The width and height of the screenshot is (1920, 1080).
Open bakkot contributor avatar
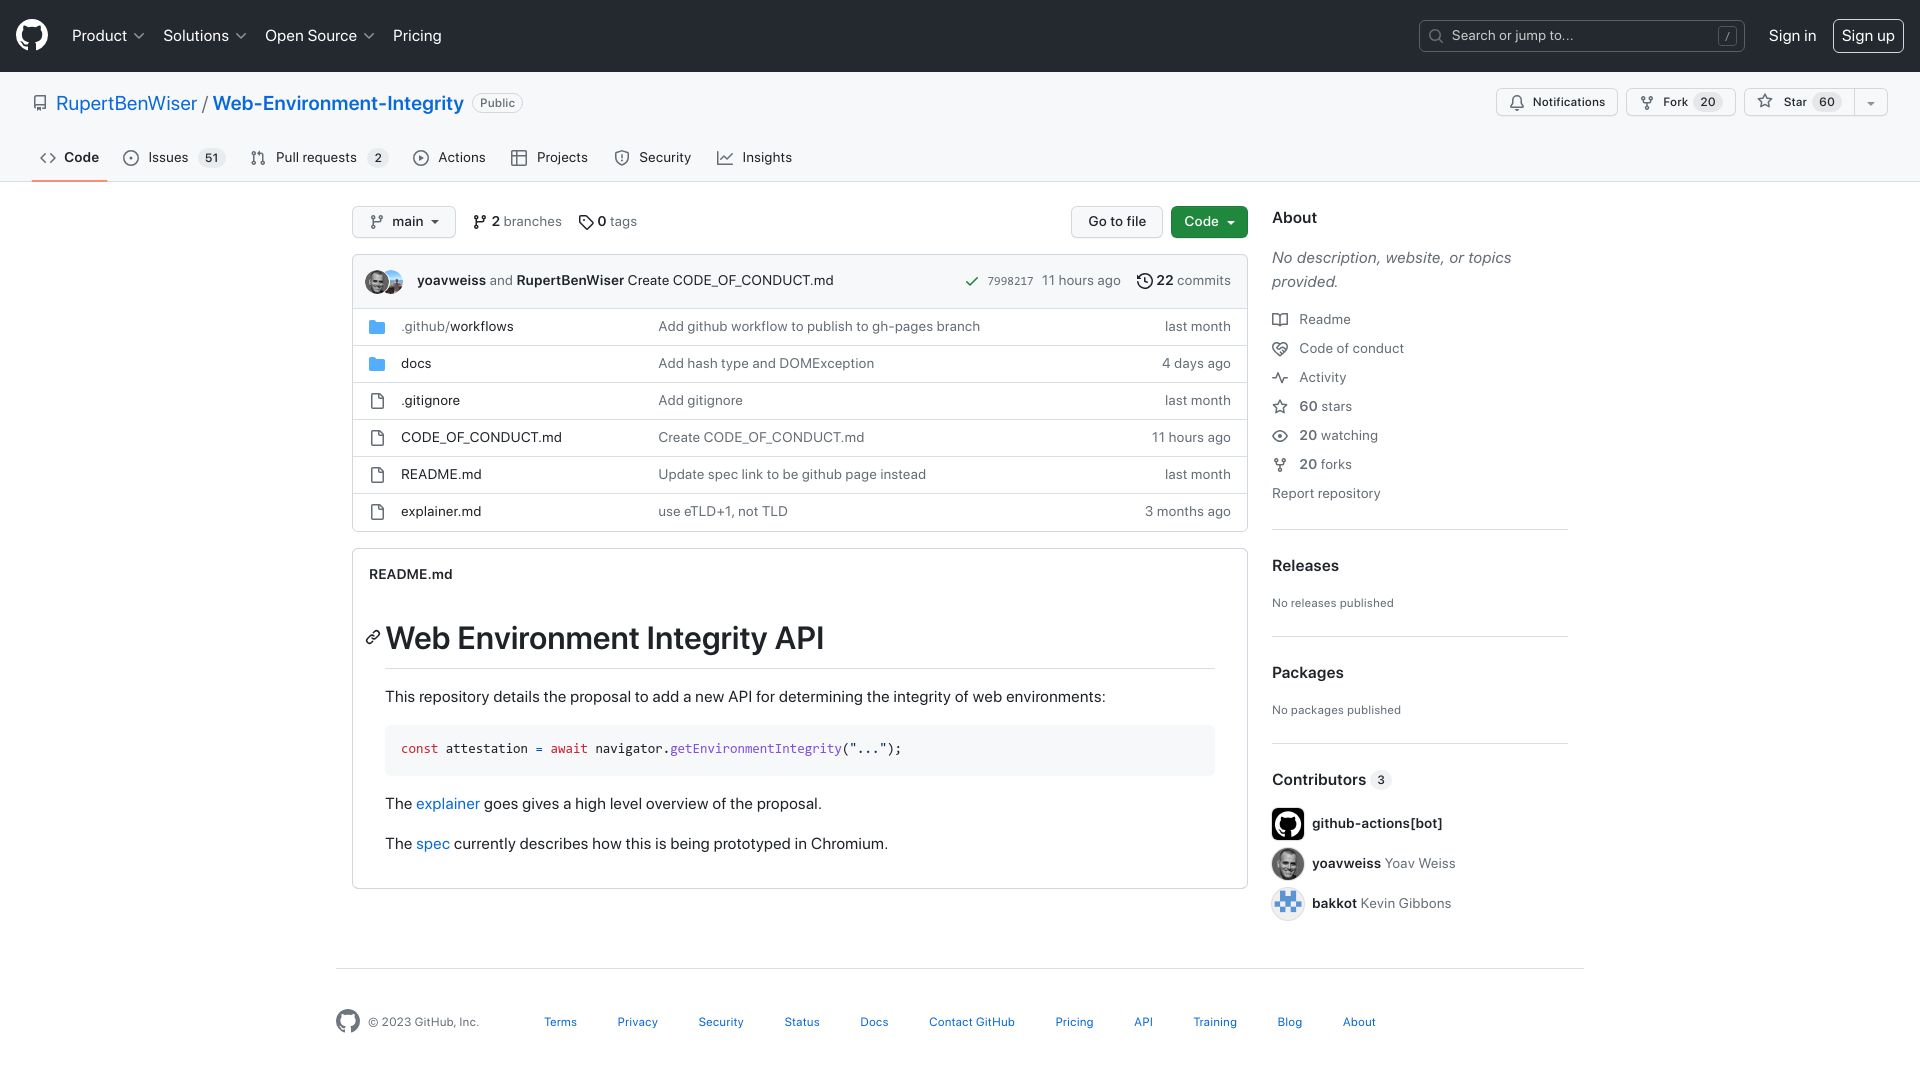pos(1288,904)
